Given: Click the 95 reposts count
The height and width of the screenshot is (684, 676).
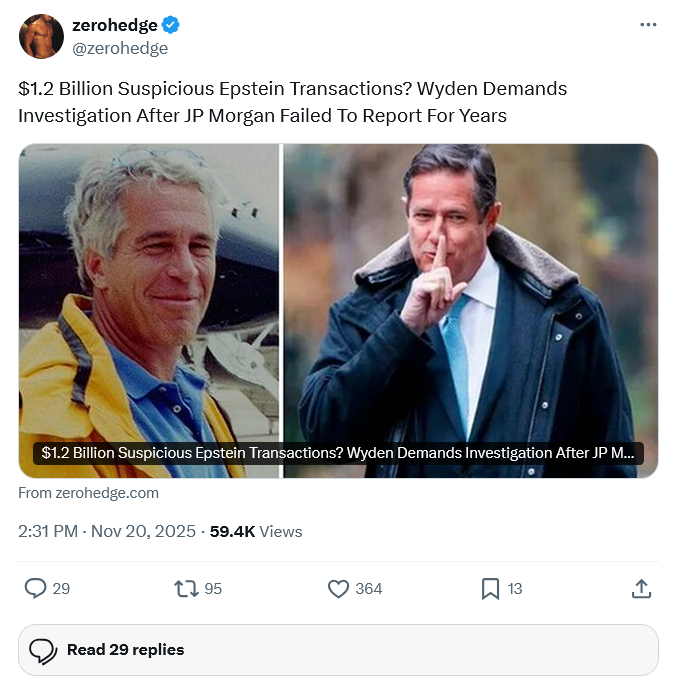Looking at the screenshot, I should tap(213, 589).
